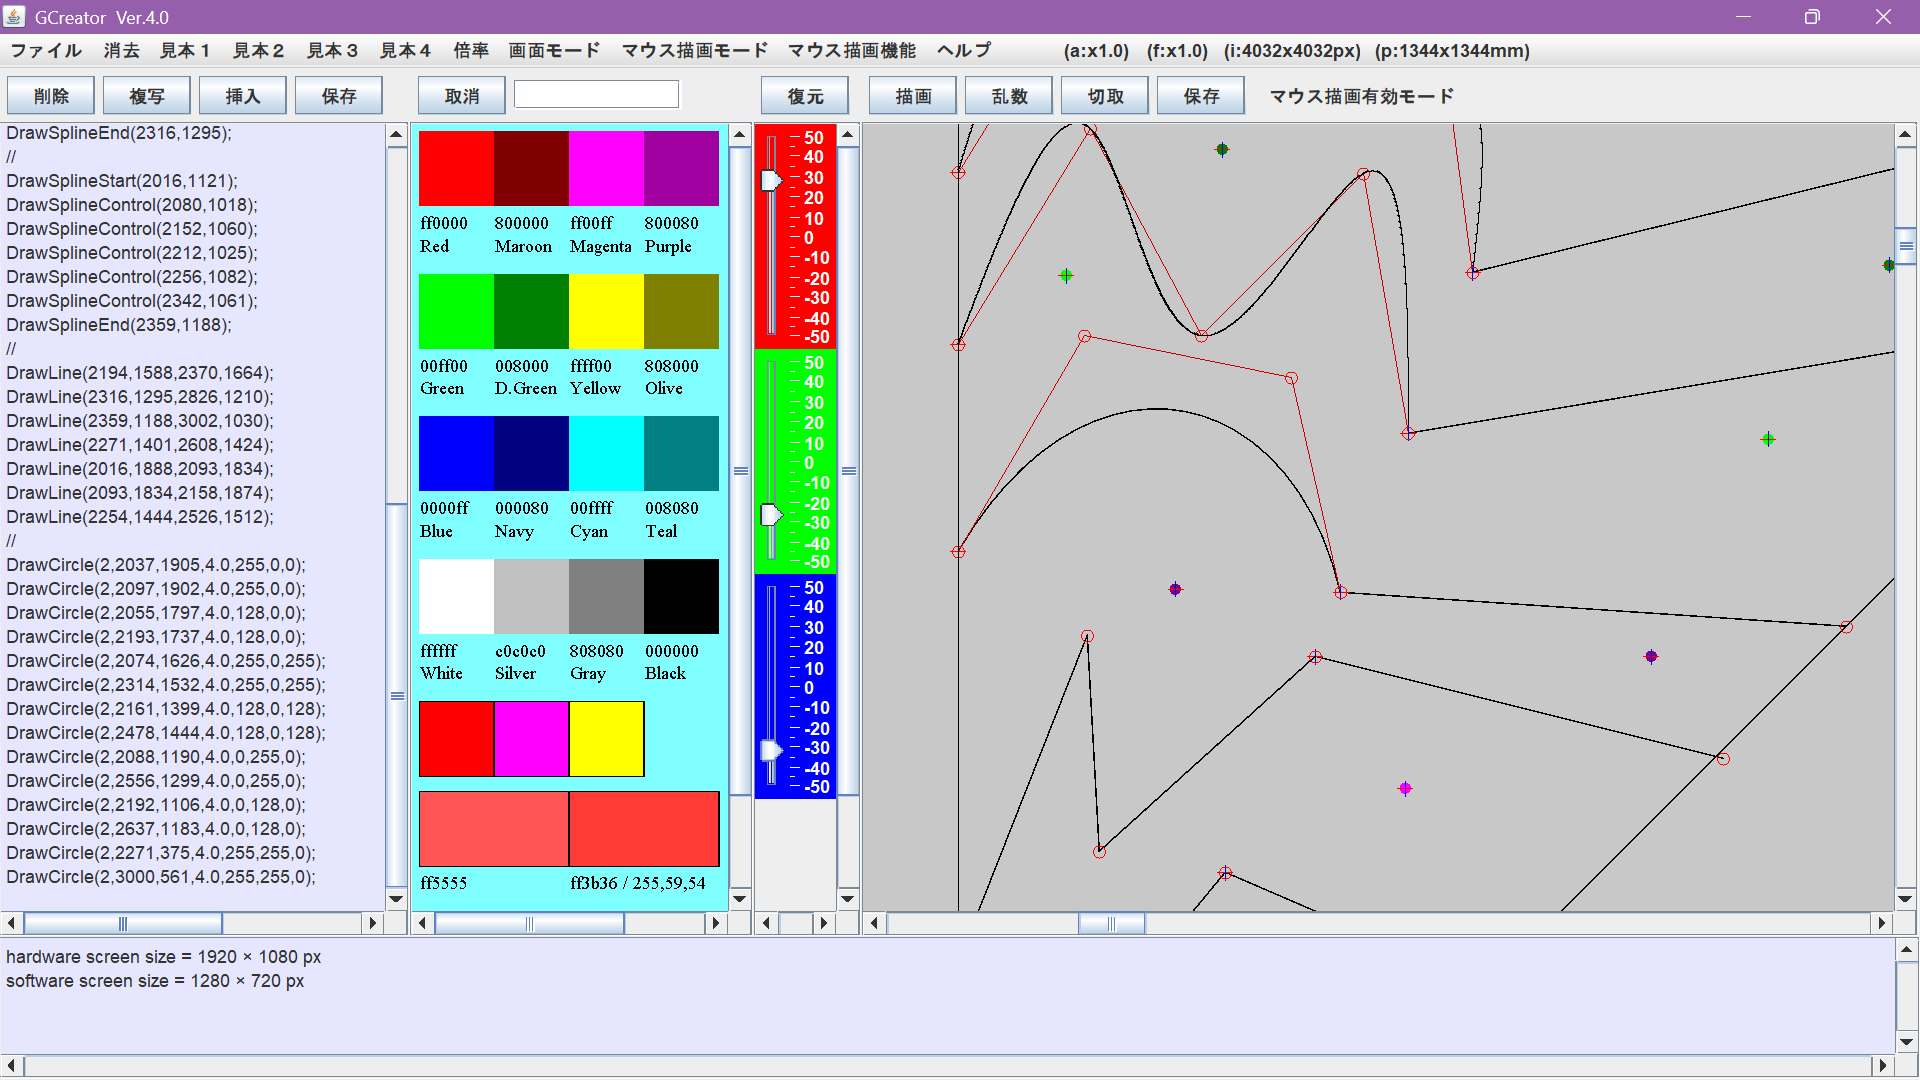Open the ファイル menu
This screenshot has width=1920, height=1080.
pyautogui.click(x=46, y=51)
